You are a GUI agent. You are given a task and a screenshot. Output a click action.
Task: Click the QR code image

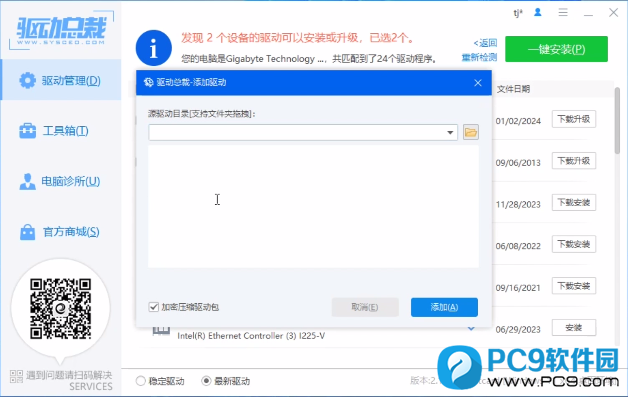[x=60, y=308]
